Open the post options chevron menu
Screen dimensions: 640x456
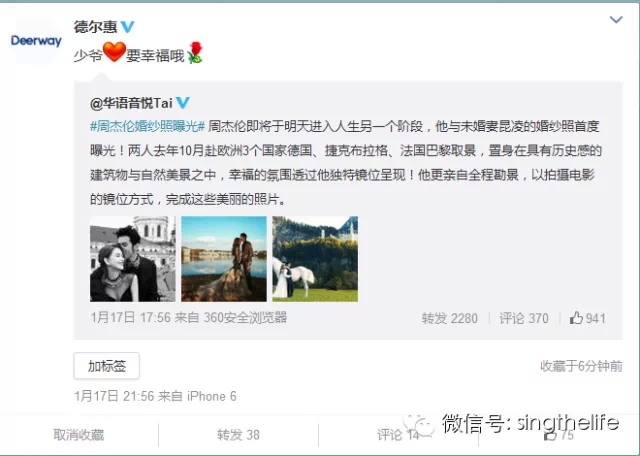pos(616,19)
